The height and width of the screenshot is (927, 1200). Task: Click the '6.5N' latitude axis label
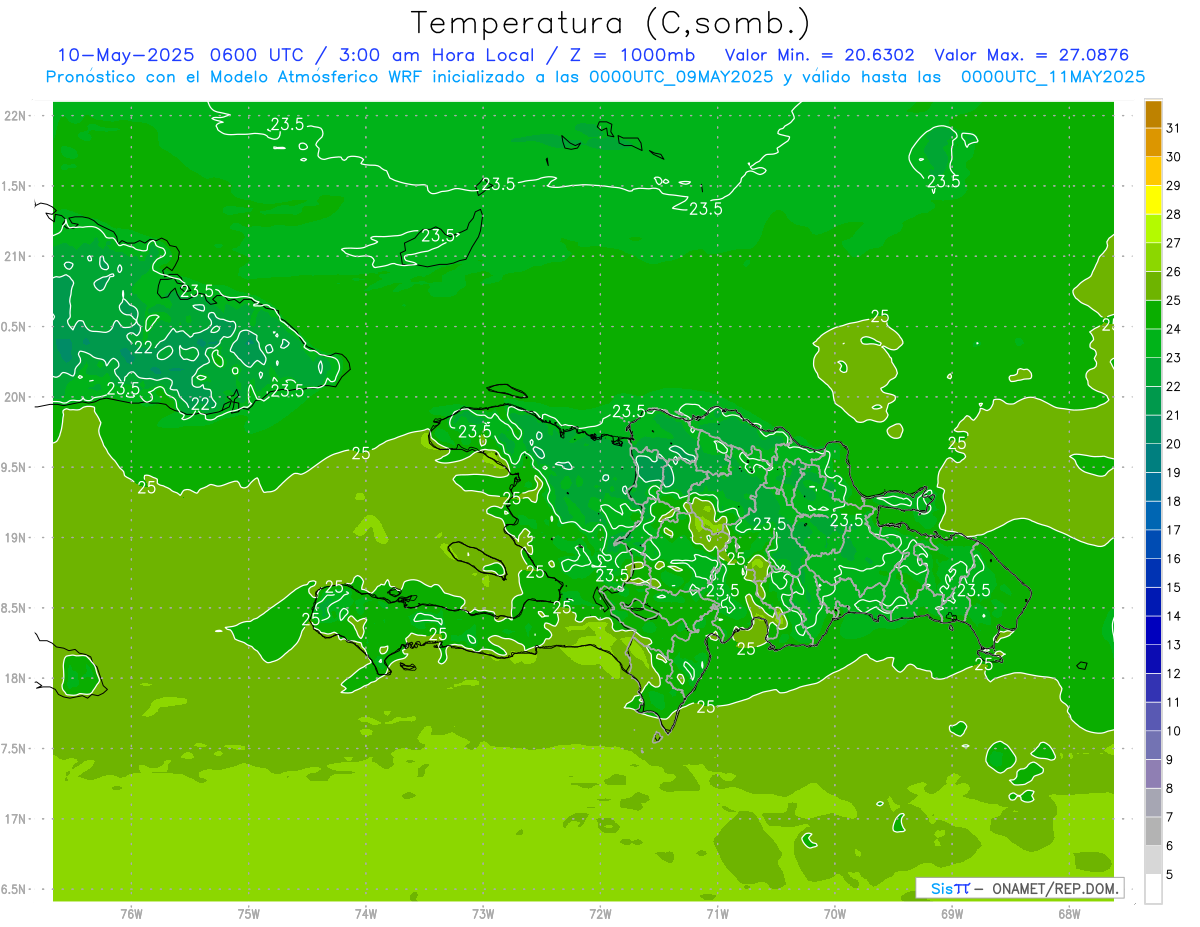click(x=15, y=889)
